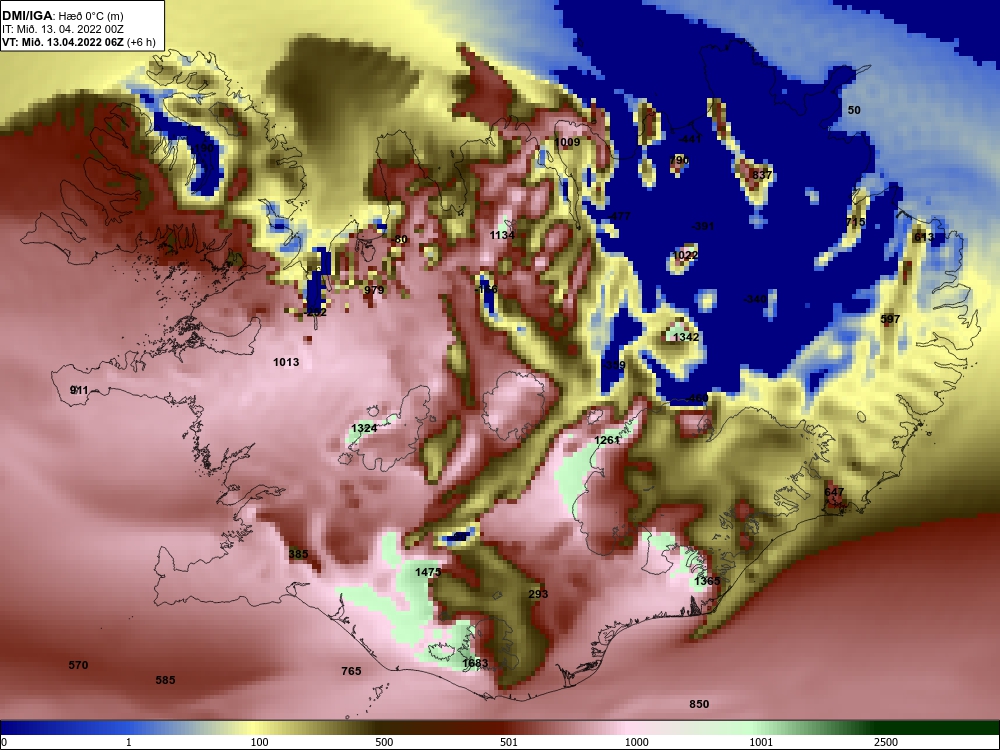Click the -477 value in the blue area
The height and width of the screenshot is (750, 1000).
[x=618, y=216]
